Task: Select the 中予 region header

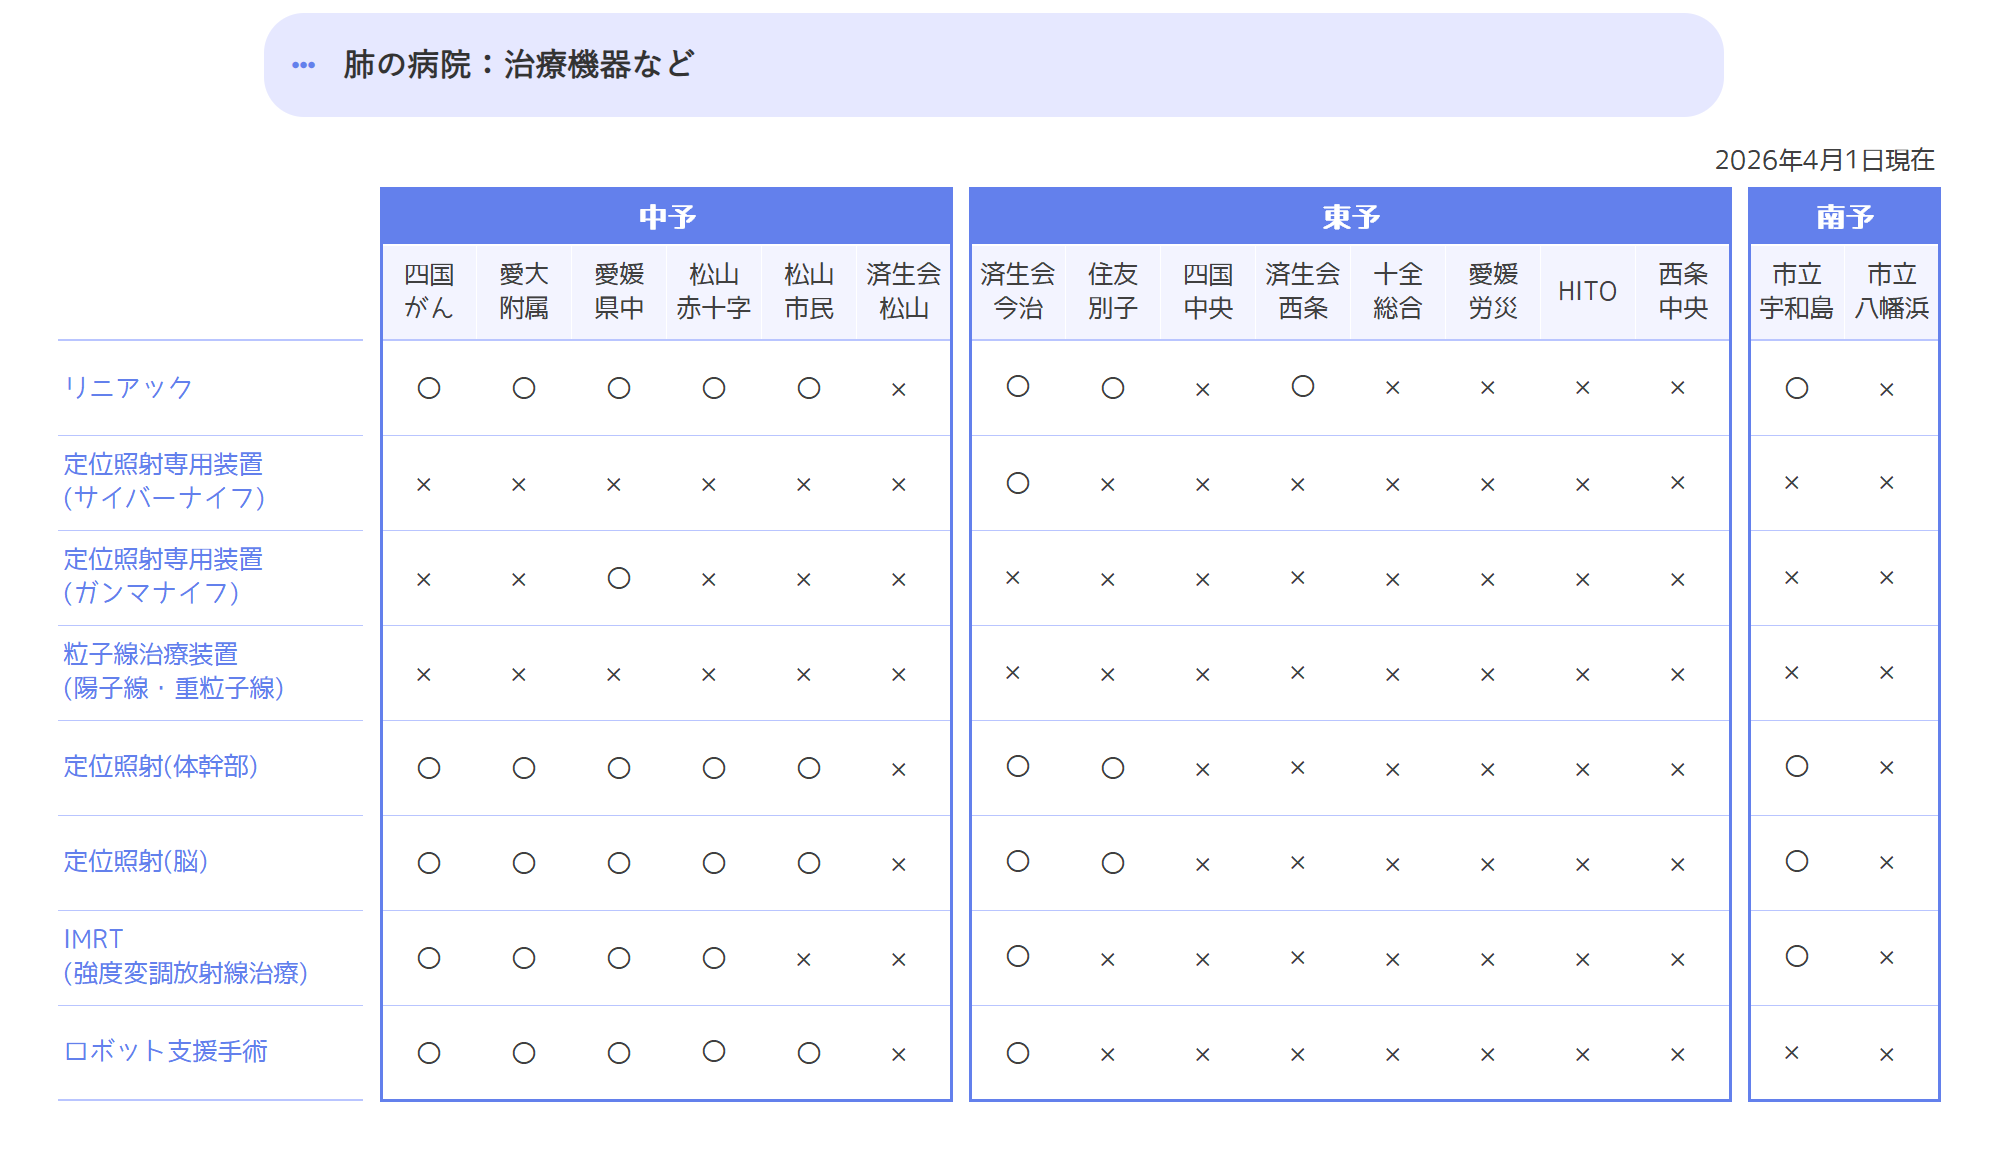Action: (667, 216)
